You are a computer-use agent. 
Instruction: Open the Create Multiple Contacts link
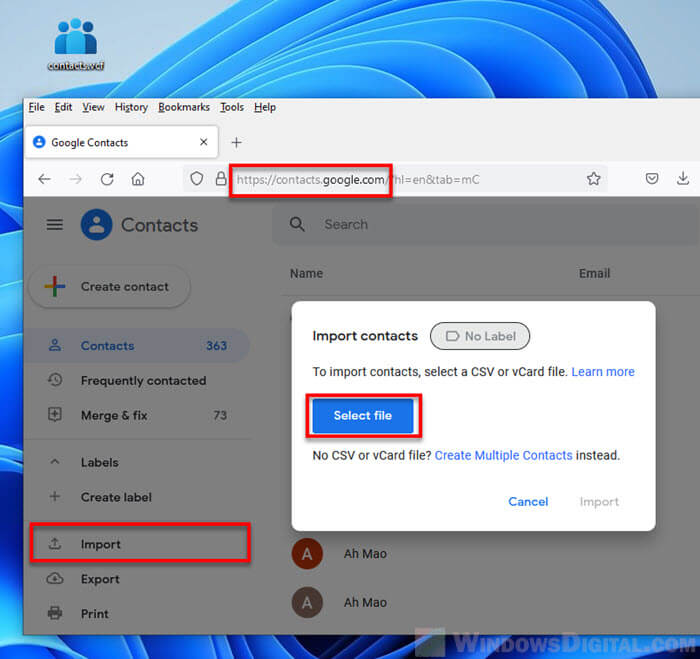[504, 455]
